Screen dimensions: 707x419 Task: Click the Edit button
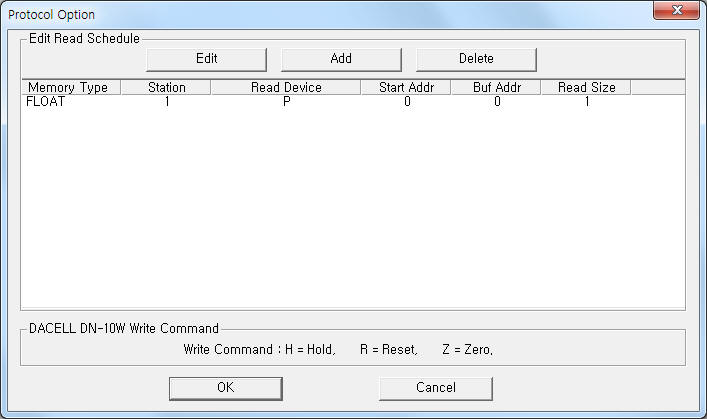(x=207, y=59)
